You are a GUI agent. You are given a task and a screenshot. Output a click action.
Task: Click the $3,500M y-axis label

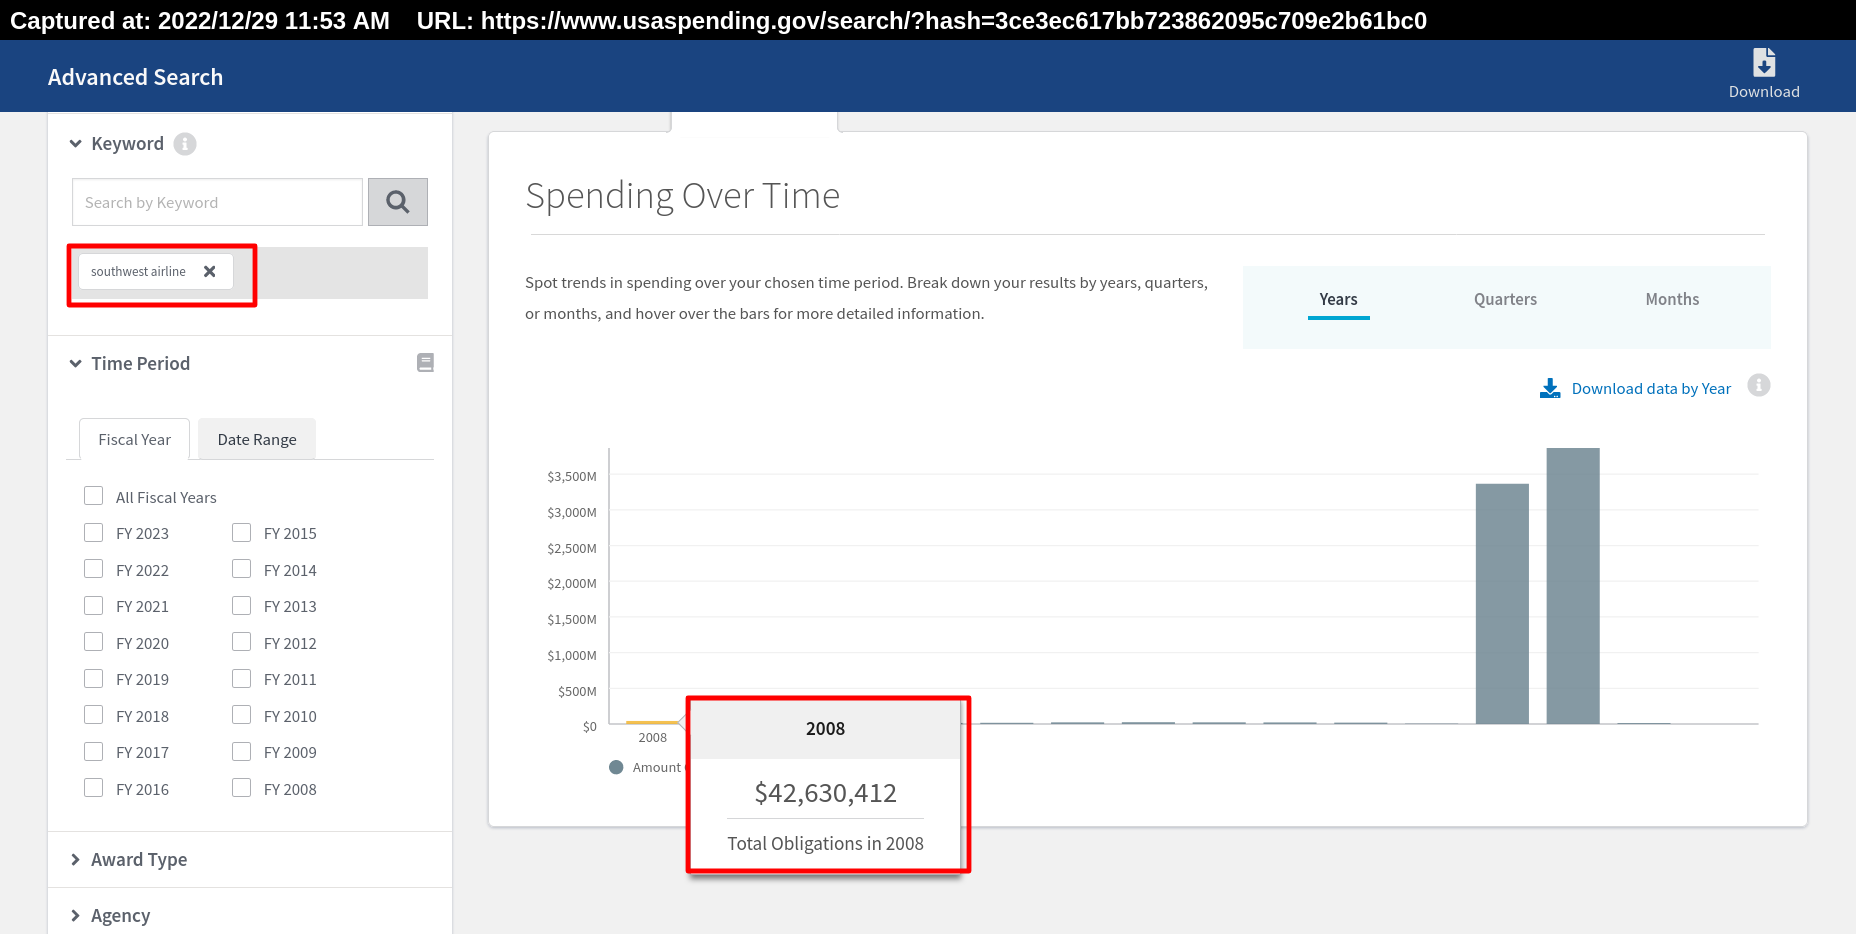pos(572,477)
